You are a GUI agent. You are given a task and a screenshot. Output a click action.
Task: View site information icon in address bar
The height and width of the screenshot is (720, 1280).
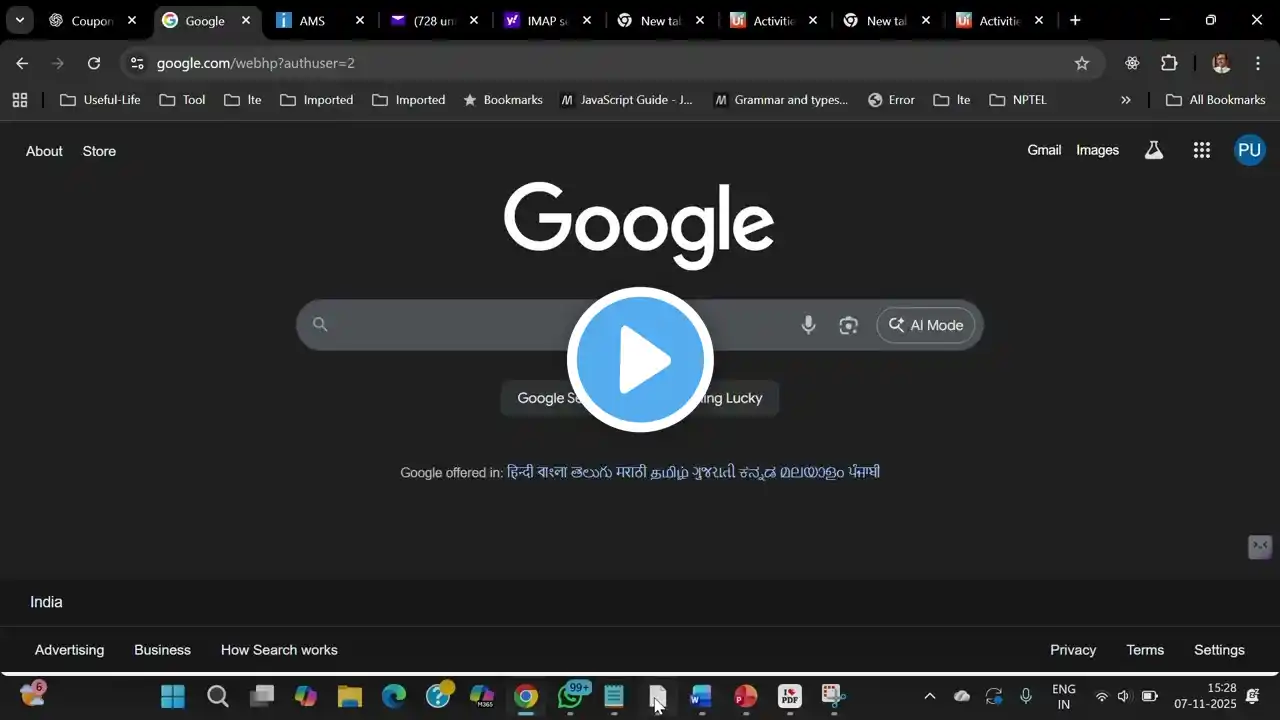(137, 63)
